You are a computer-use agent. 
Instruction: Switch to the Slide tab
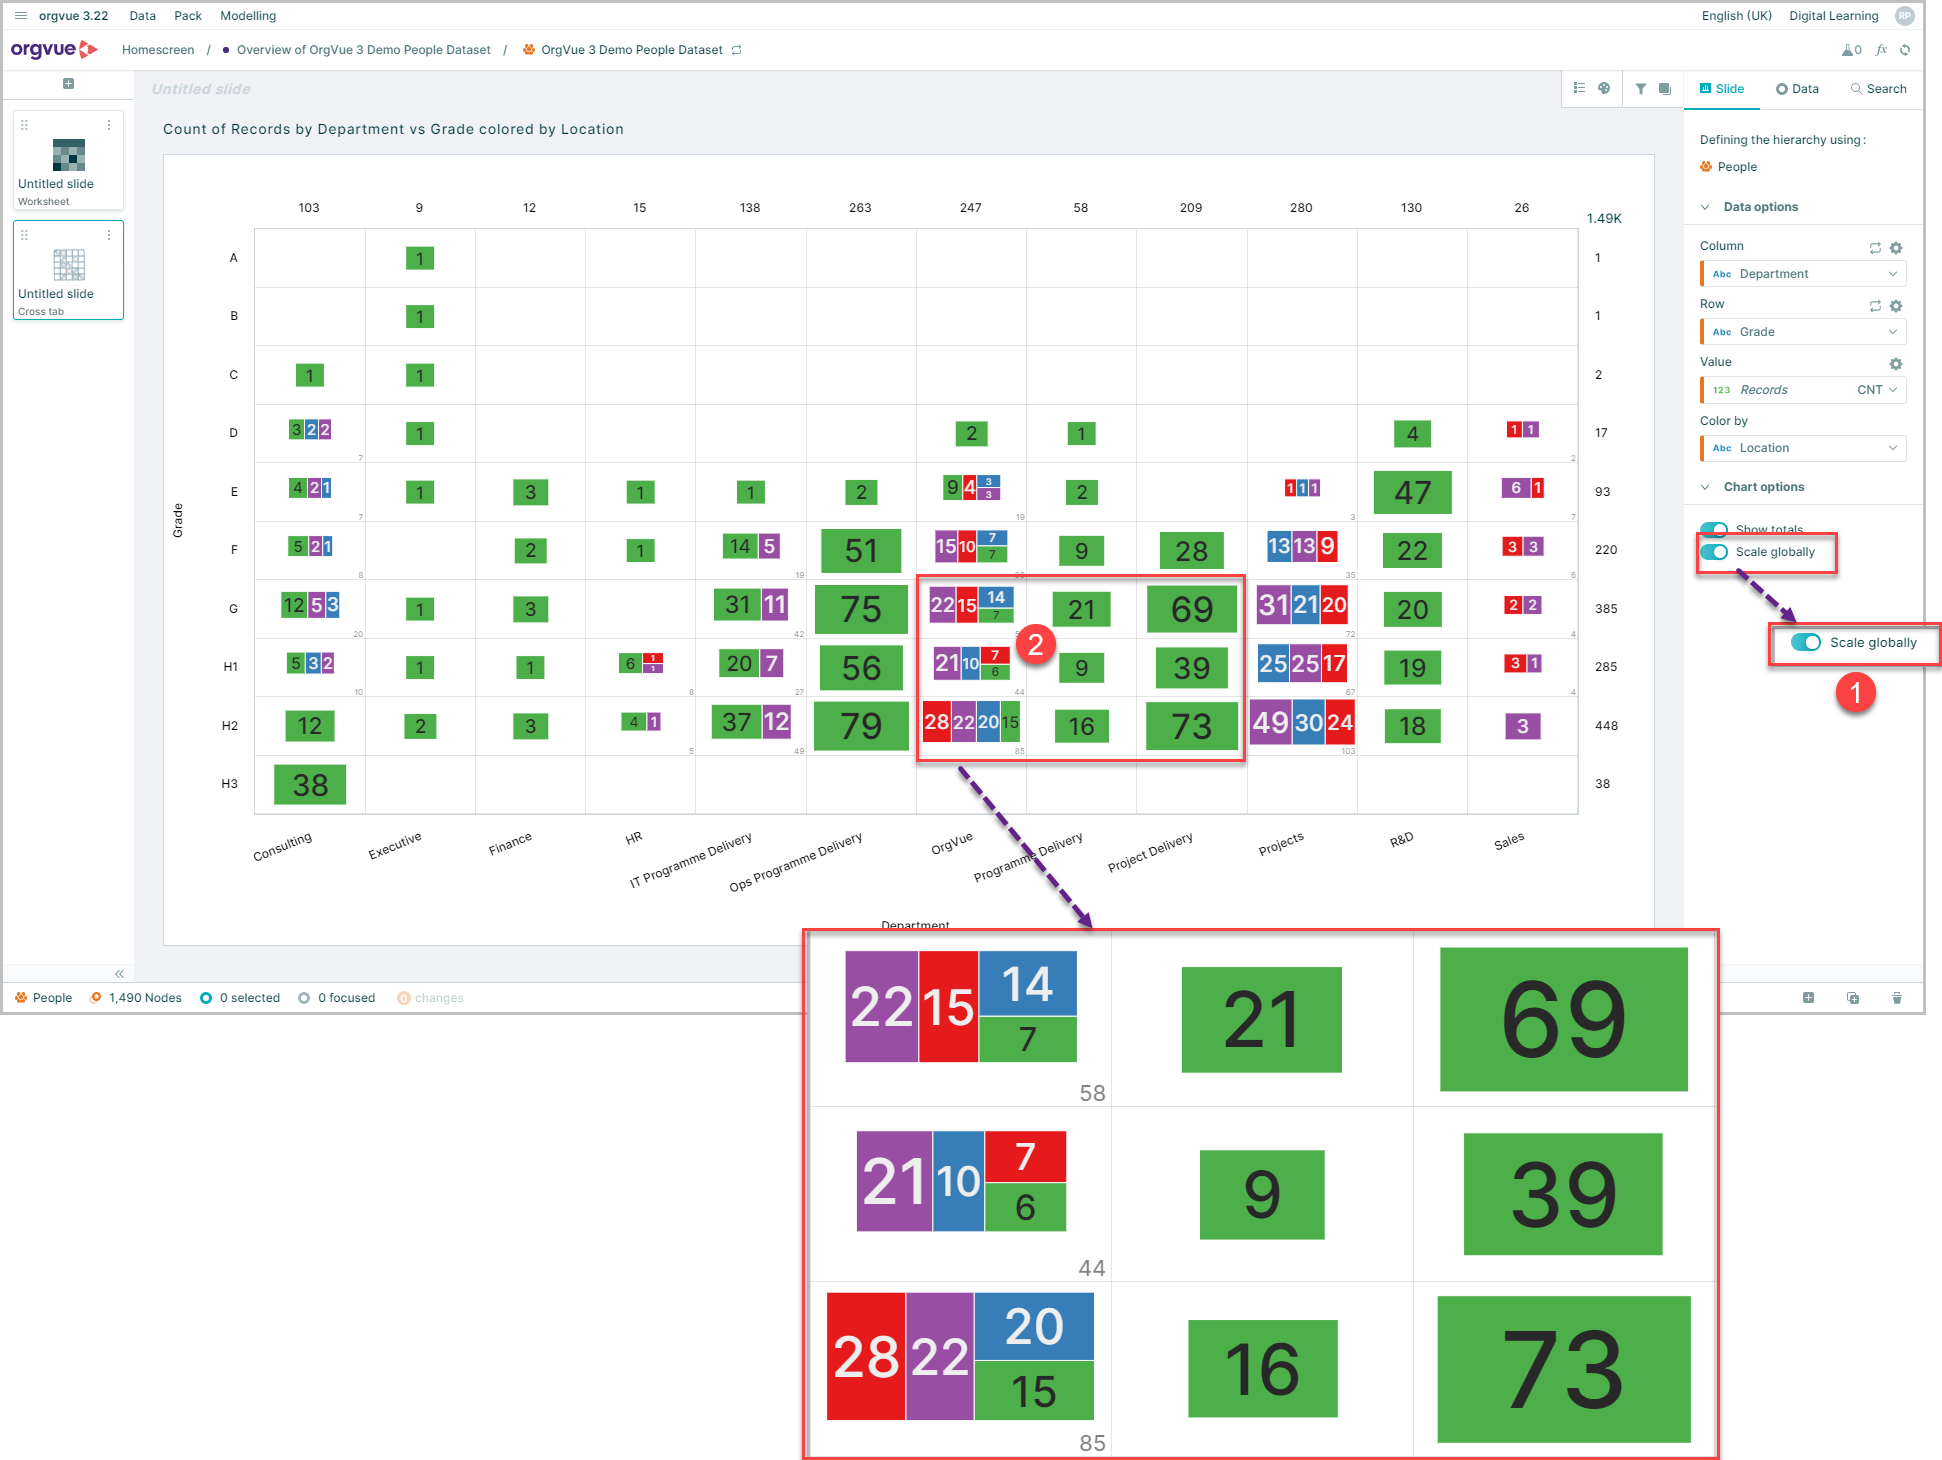pos(1722,89)
